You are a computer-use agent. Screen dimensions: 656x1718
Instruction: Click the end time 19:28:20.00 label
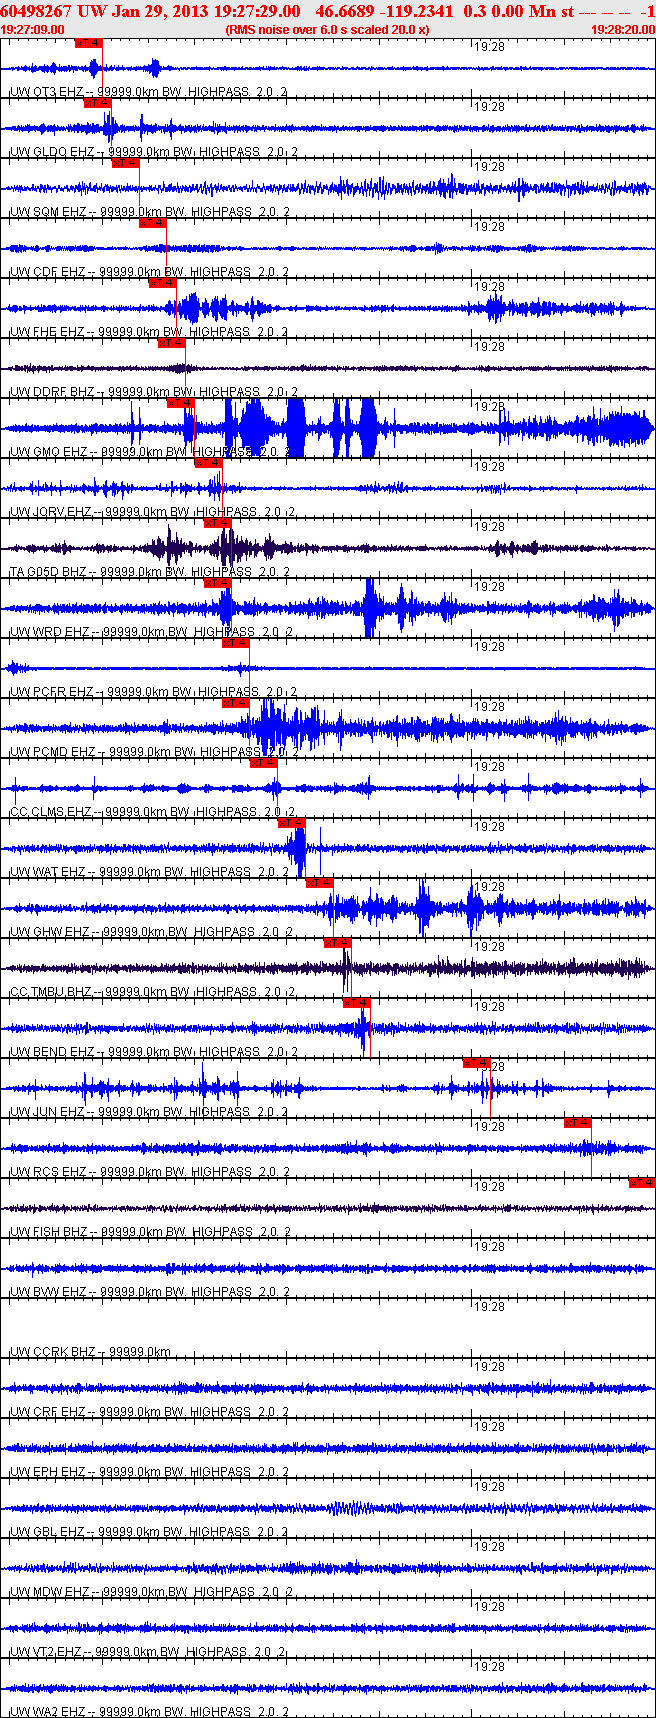[623, 30]
